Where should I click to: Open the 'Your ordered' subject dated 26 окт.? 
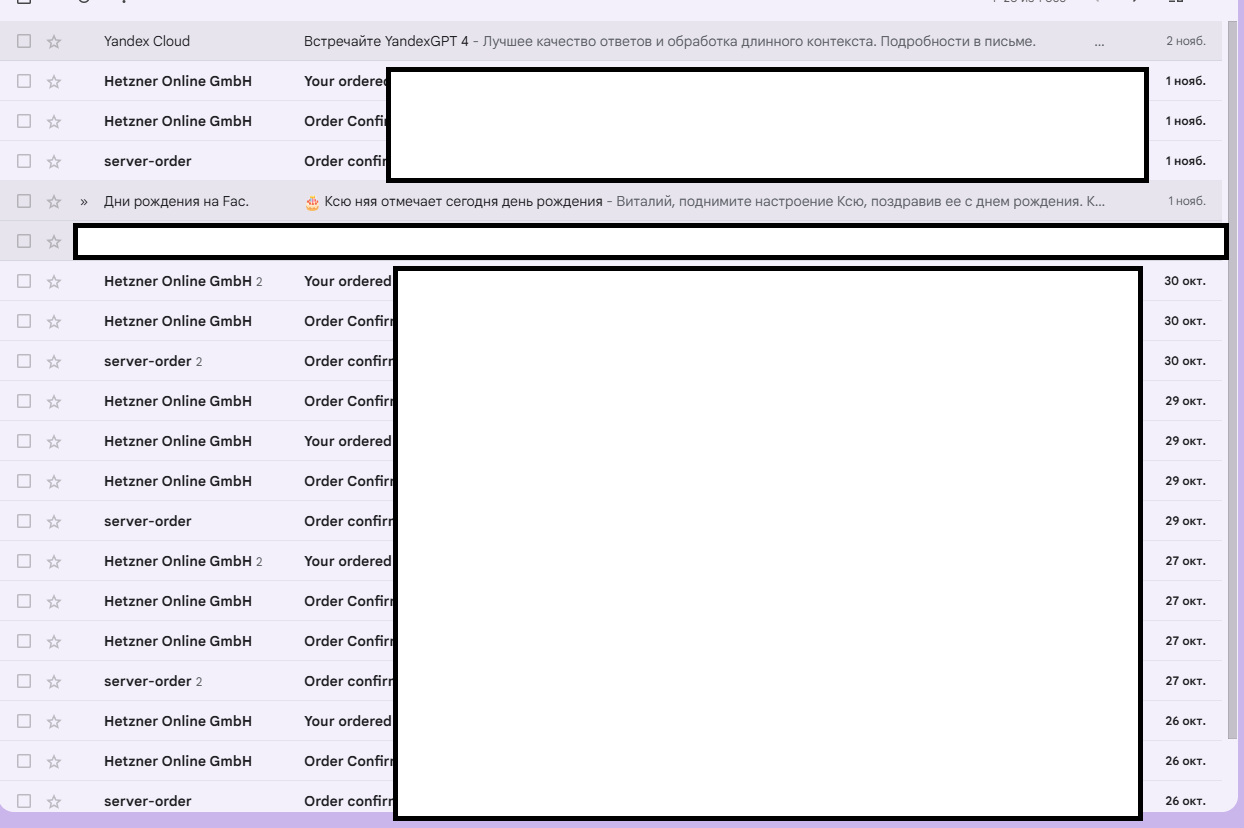pos(348,721)
